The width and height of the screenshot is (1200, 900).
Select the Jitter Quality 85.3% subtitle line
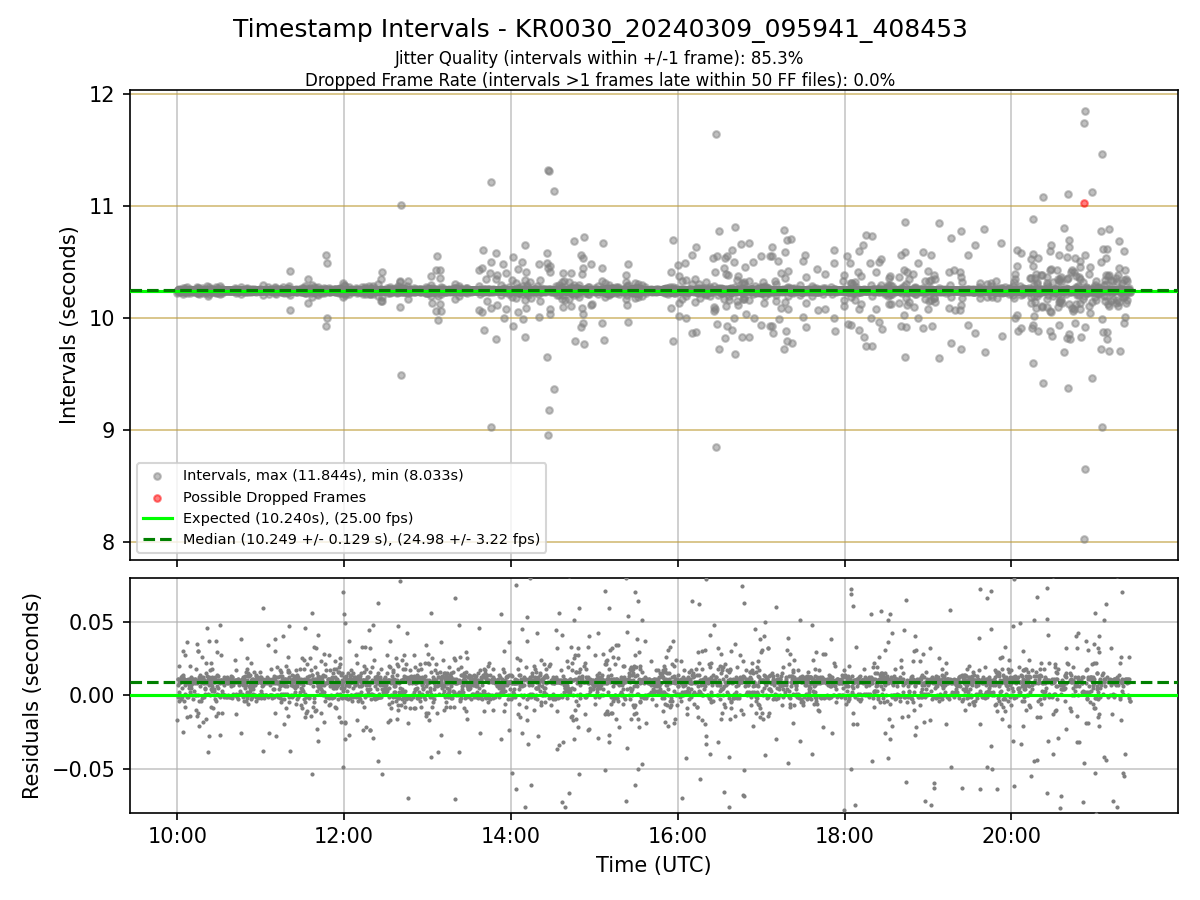coord(600,58)
